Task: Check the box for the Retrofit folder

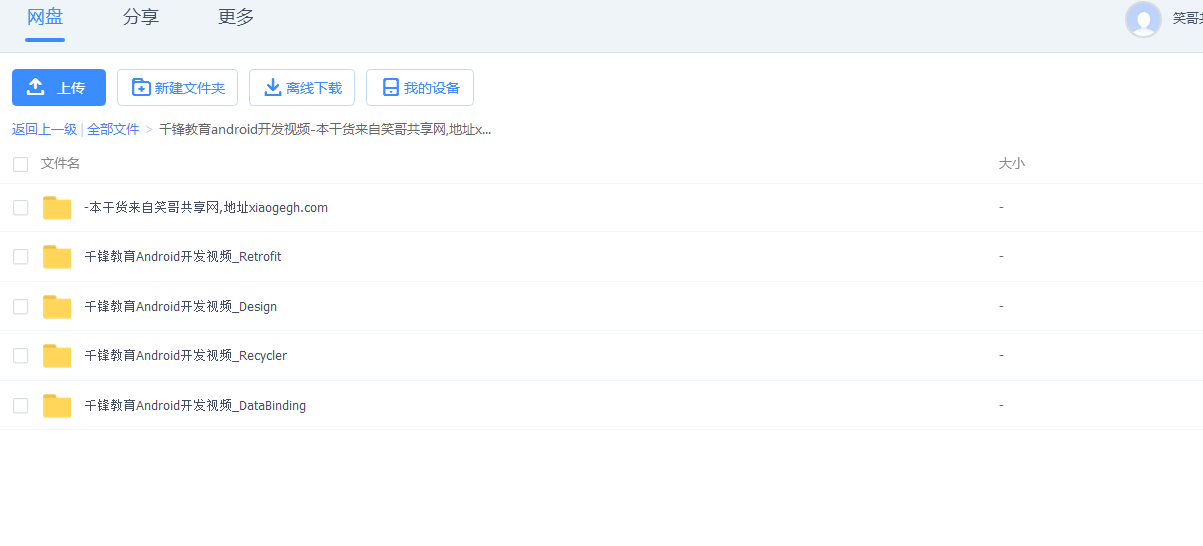Action: tap(20, 257)
